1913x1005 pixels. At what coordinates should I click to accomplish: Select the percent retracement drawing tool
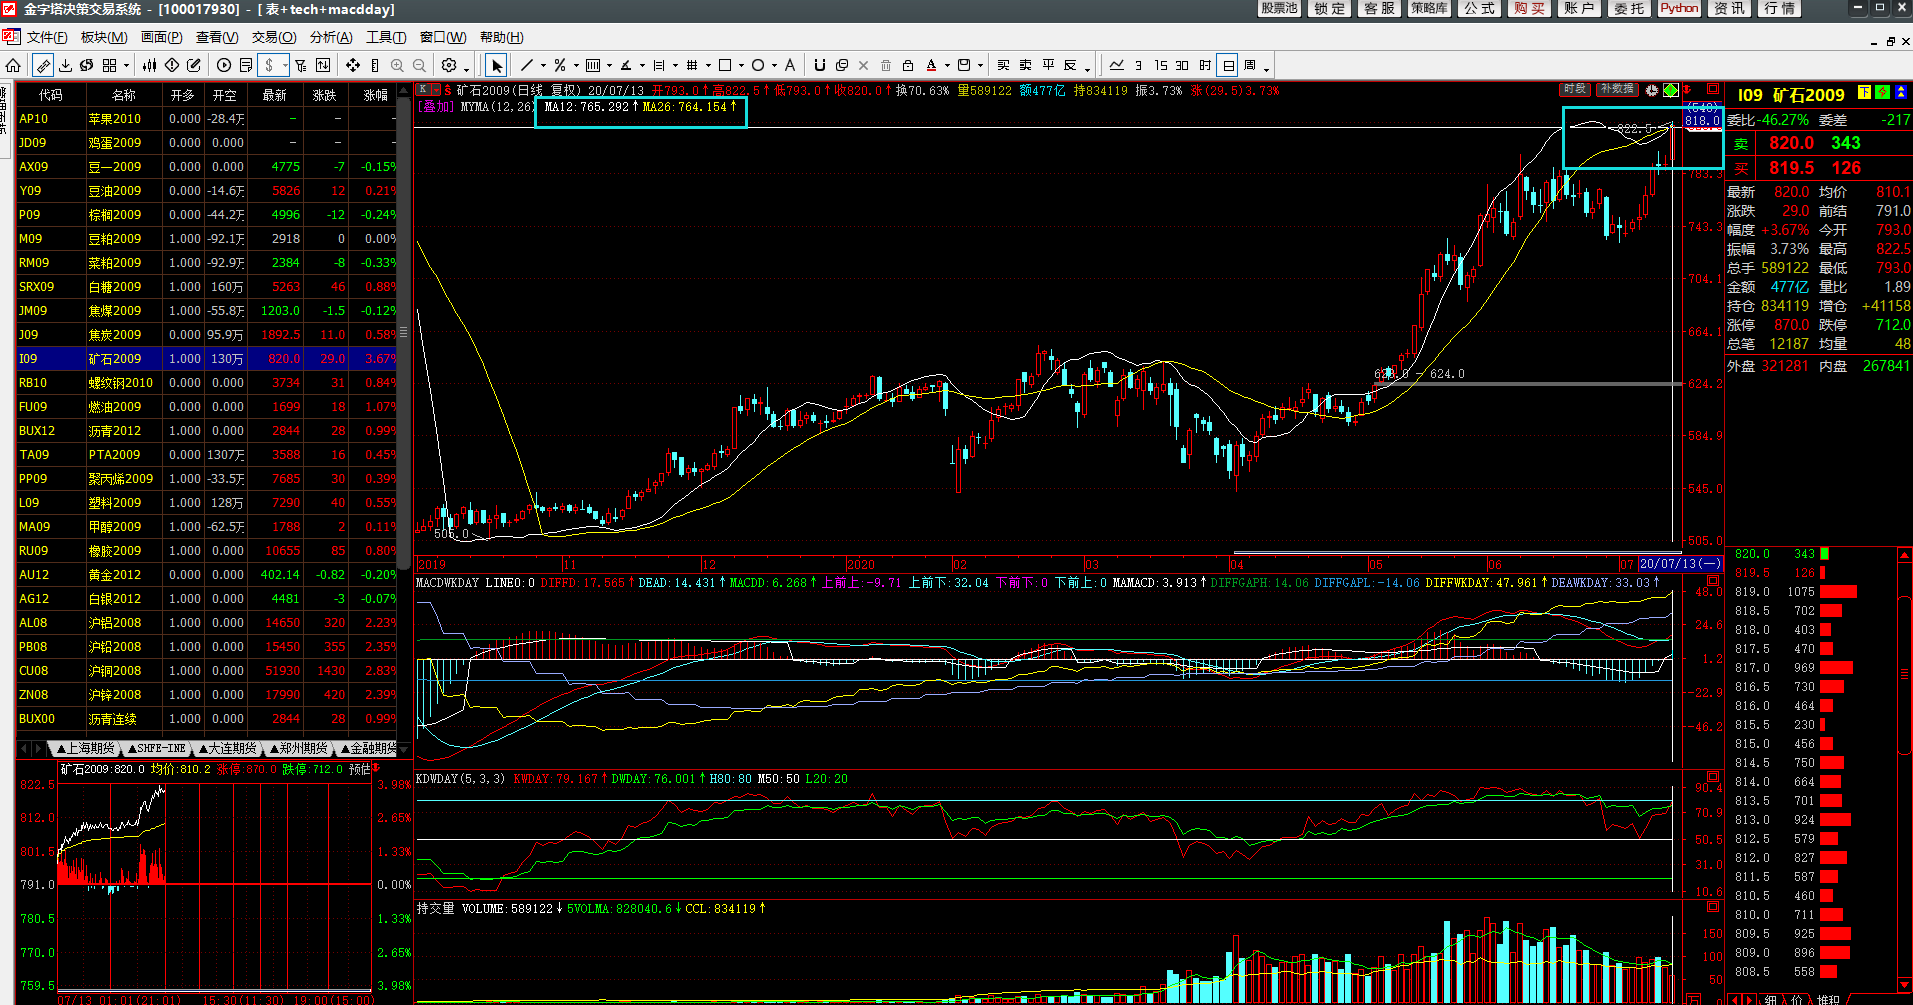point(560,65)
